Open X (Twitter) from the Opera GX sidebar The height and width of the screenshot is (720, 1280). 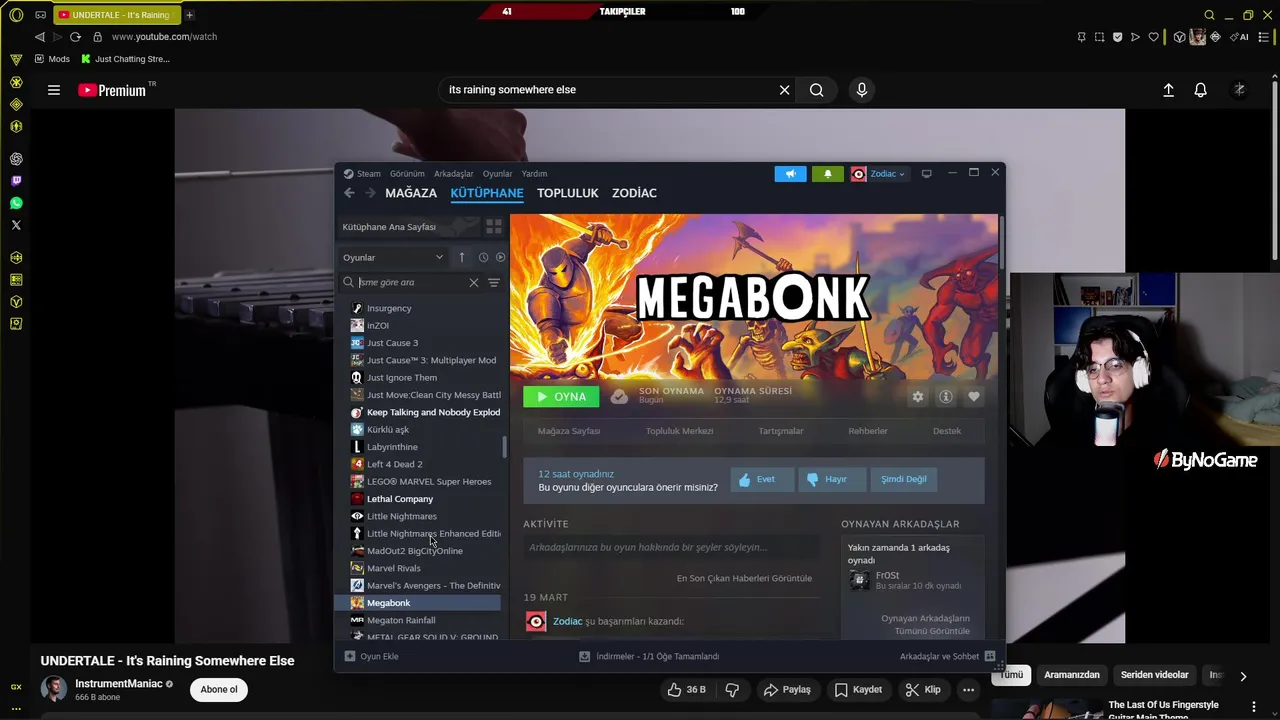pos(16,225)
